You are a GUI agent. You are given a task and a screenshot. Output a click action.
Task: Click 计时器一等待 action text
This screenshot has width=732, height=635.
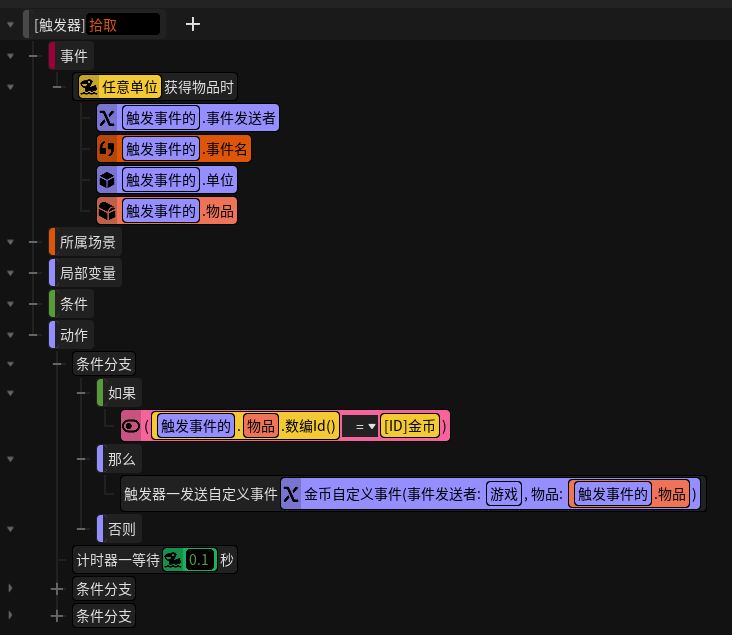[118, 560]
